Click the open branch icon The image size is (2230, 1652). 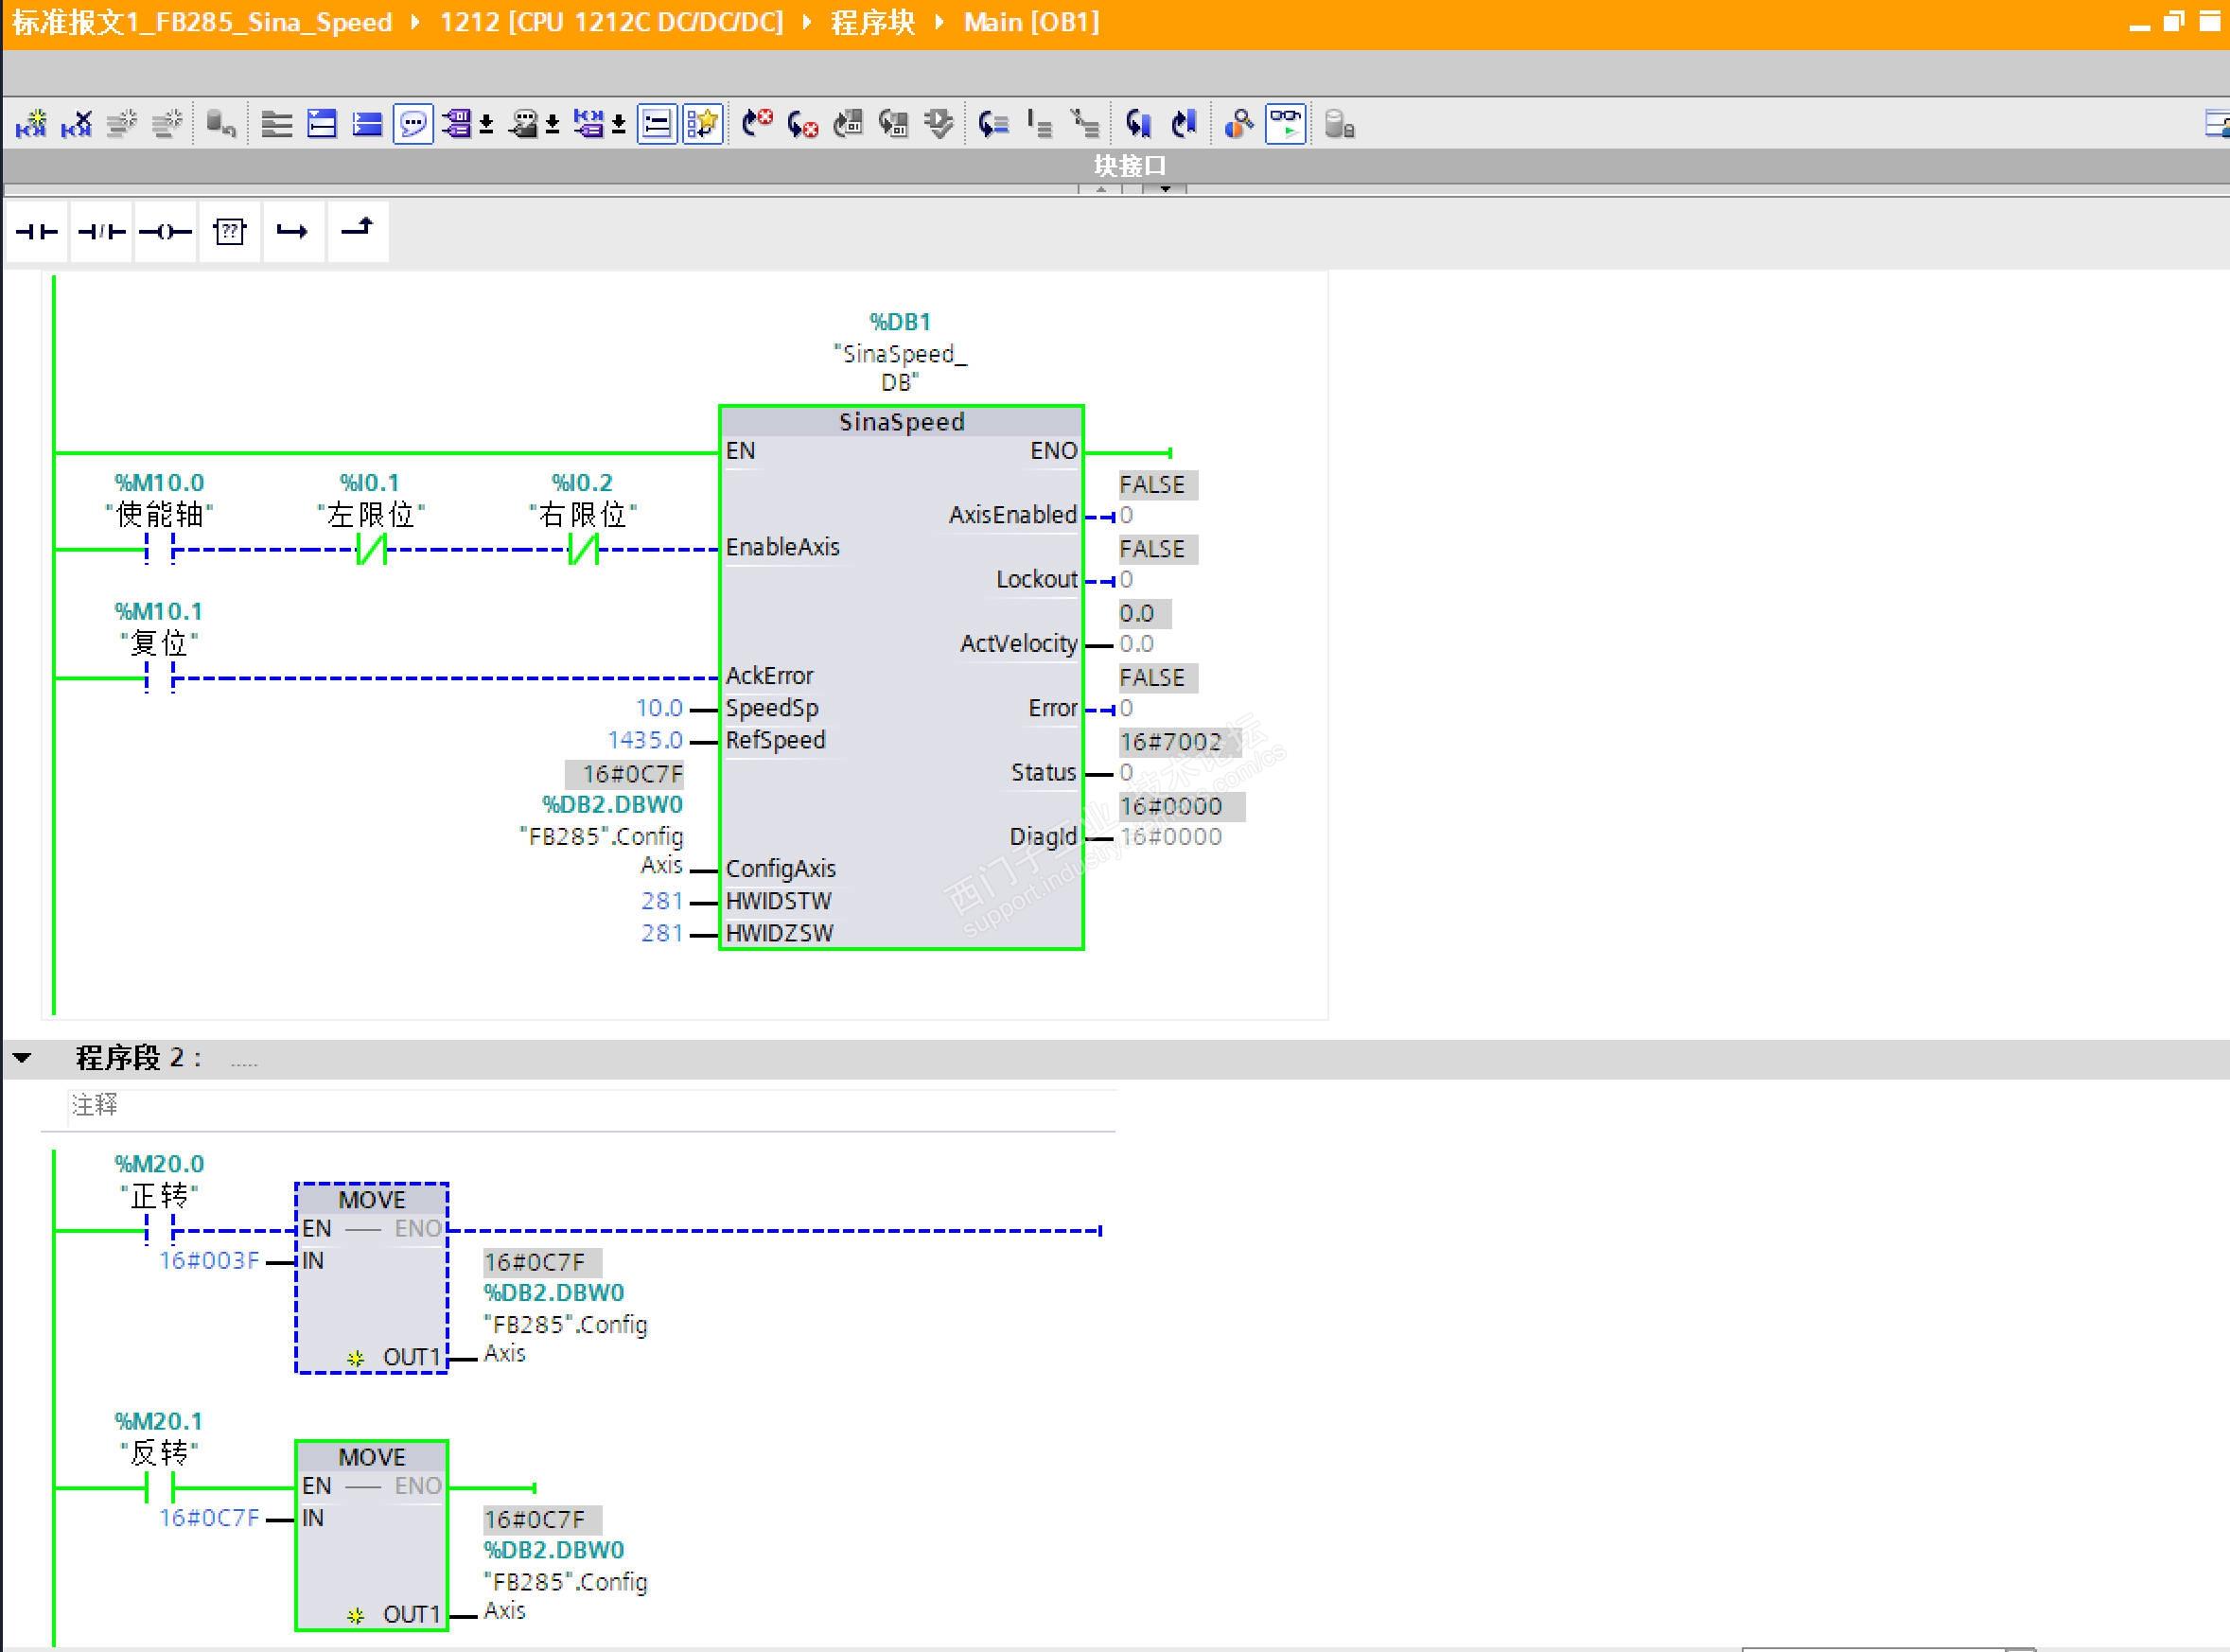[x=292, y=232]
